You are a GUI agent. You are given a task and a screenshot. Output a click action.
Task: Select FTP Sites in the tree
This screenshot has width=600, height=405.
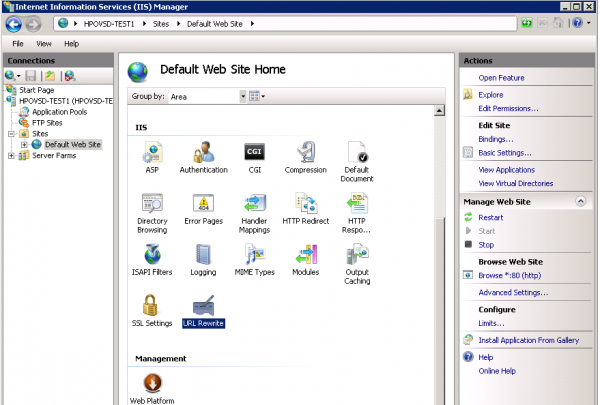point(47,123)
